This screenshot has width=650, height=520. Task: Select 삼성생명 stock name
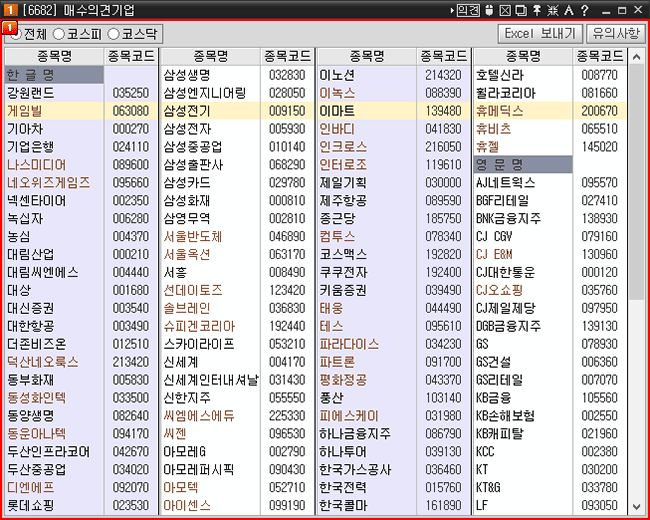coord(187,75)
